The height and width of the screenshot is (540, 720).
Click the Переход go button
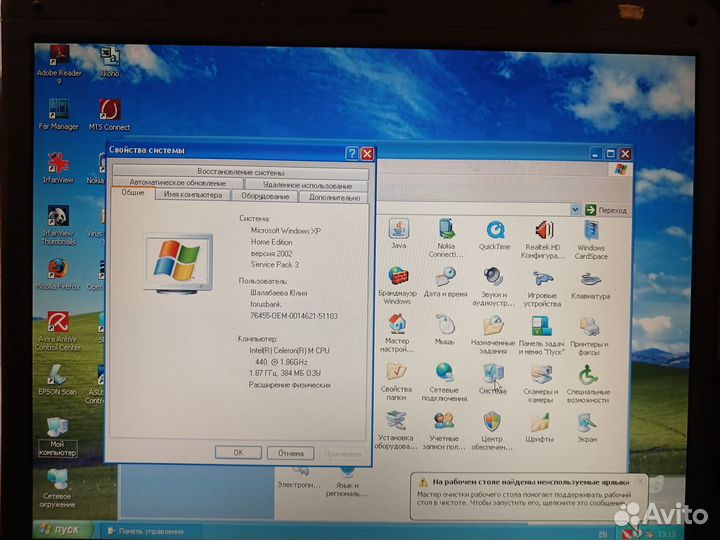[606, 210]
